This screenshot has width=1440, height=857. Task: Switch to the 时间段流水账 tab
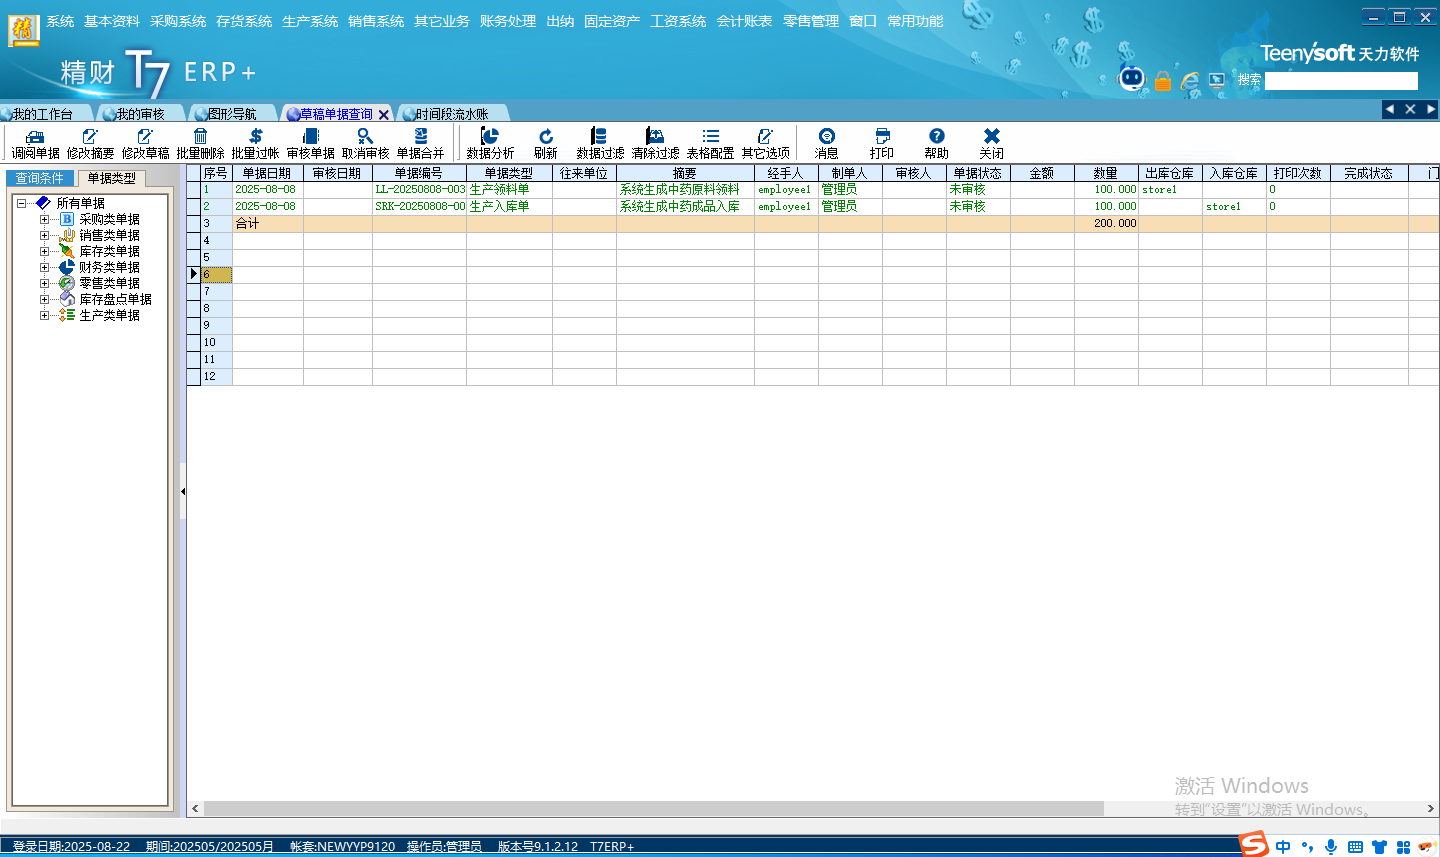pos(451,114)
